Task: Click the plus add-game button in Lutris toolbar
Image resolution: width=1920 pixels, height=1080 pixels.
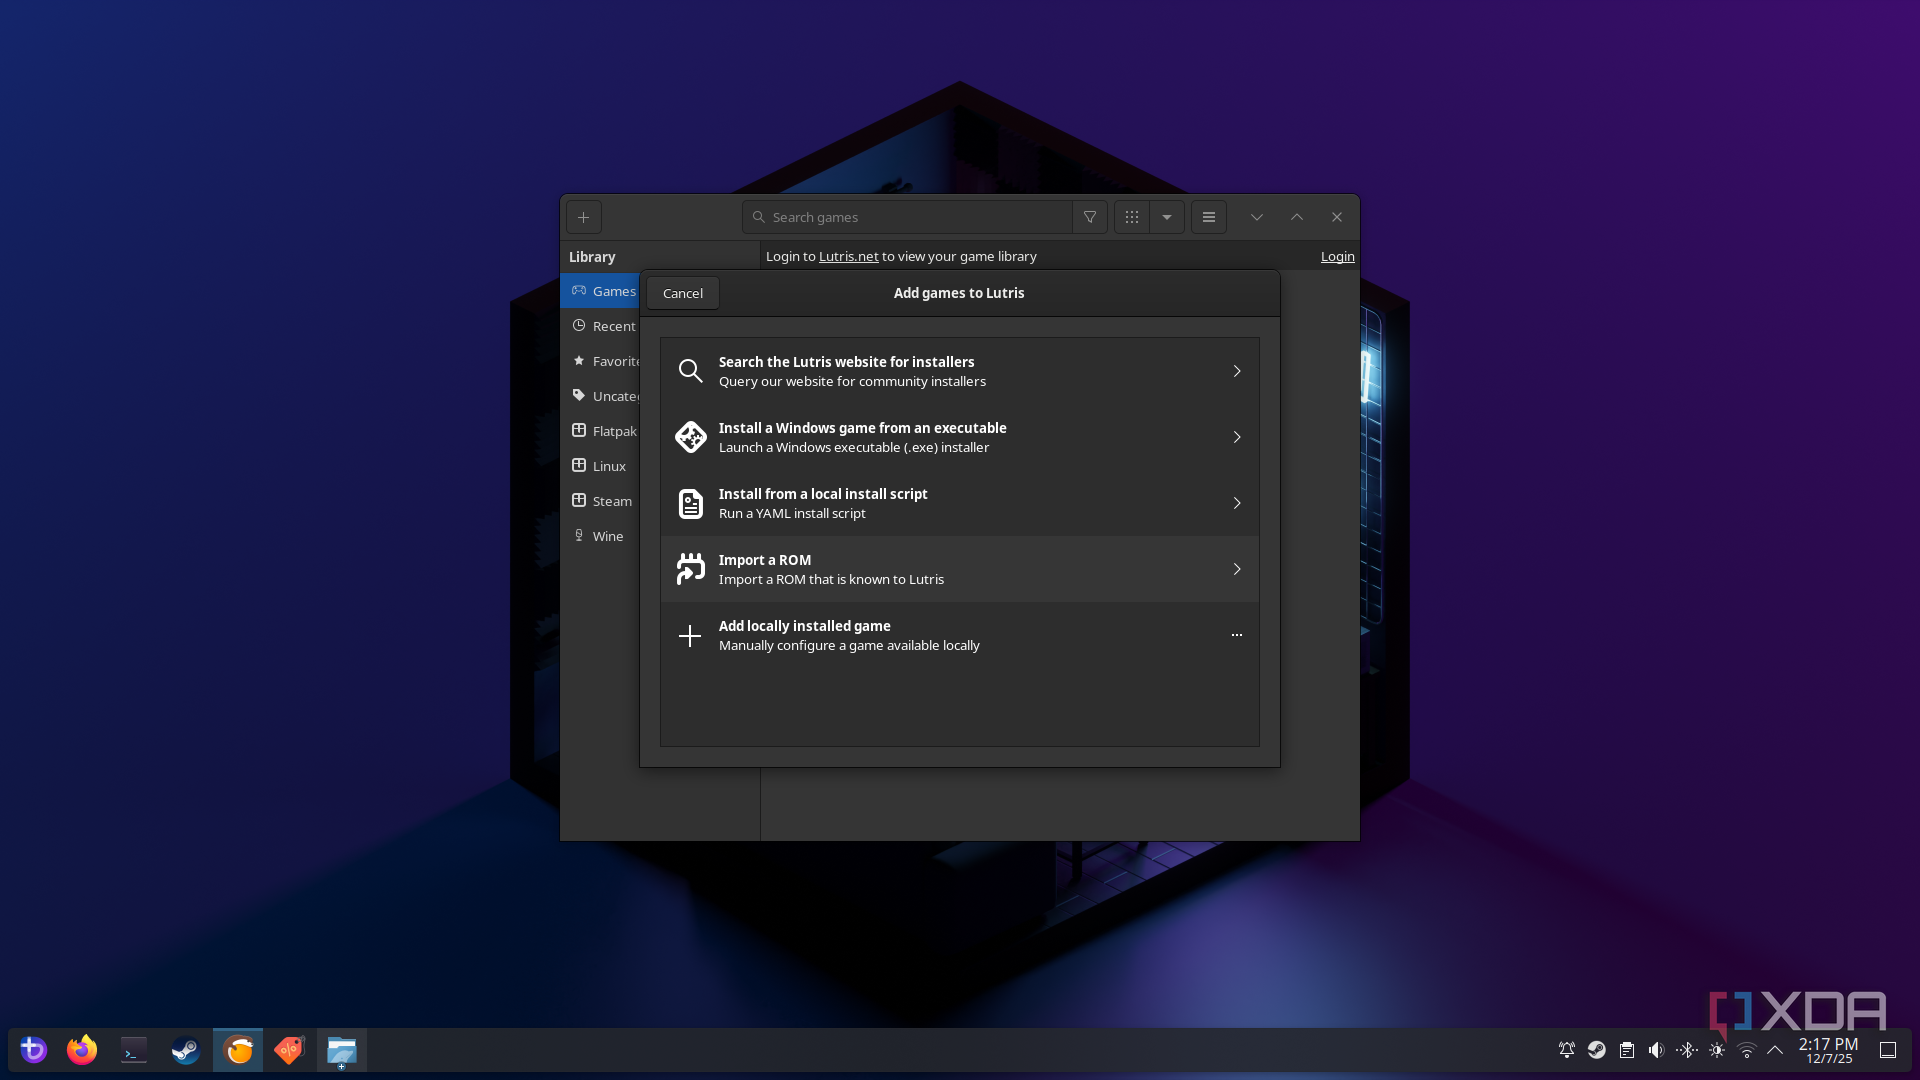Action: coord(583,217)
